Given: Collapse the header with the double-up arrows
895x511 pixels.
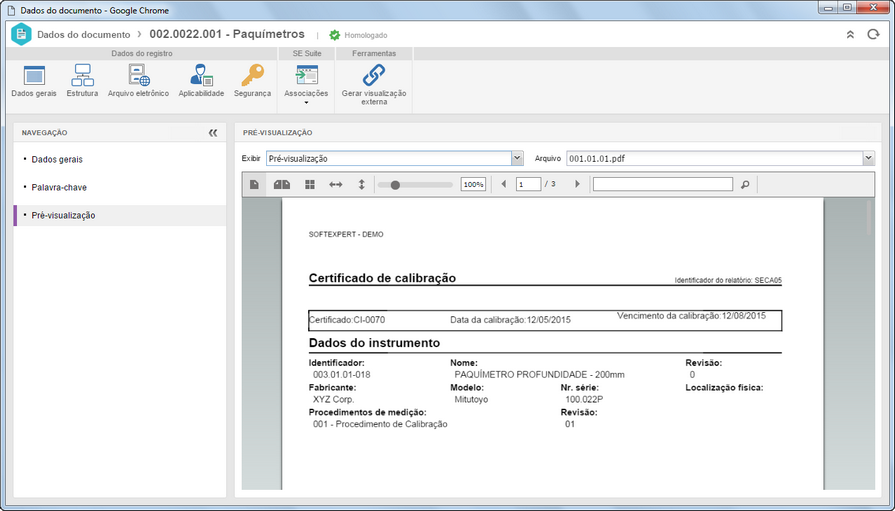Looking at the screenshot, I should [x=850, y=34].
